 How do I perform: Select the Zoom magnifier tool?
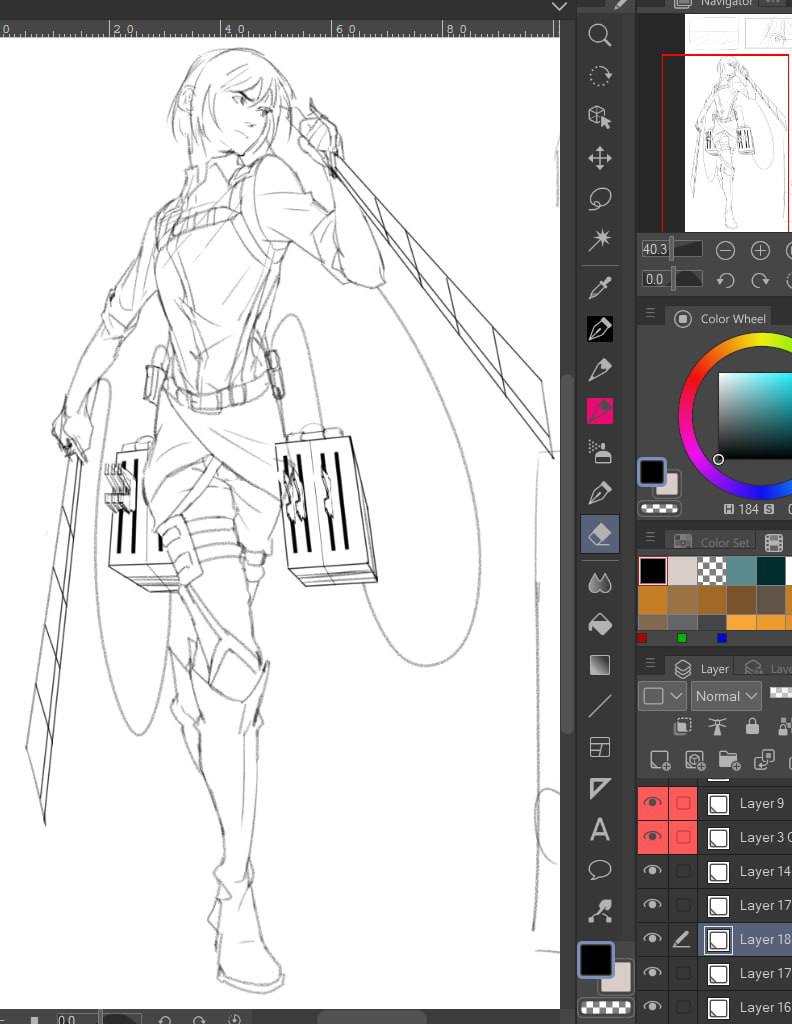coord(599,35)
